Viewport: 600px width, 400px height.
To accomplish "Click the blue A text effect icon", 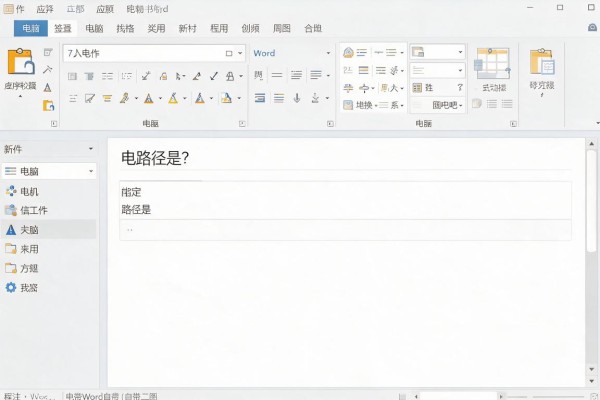I will point(200,98).
